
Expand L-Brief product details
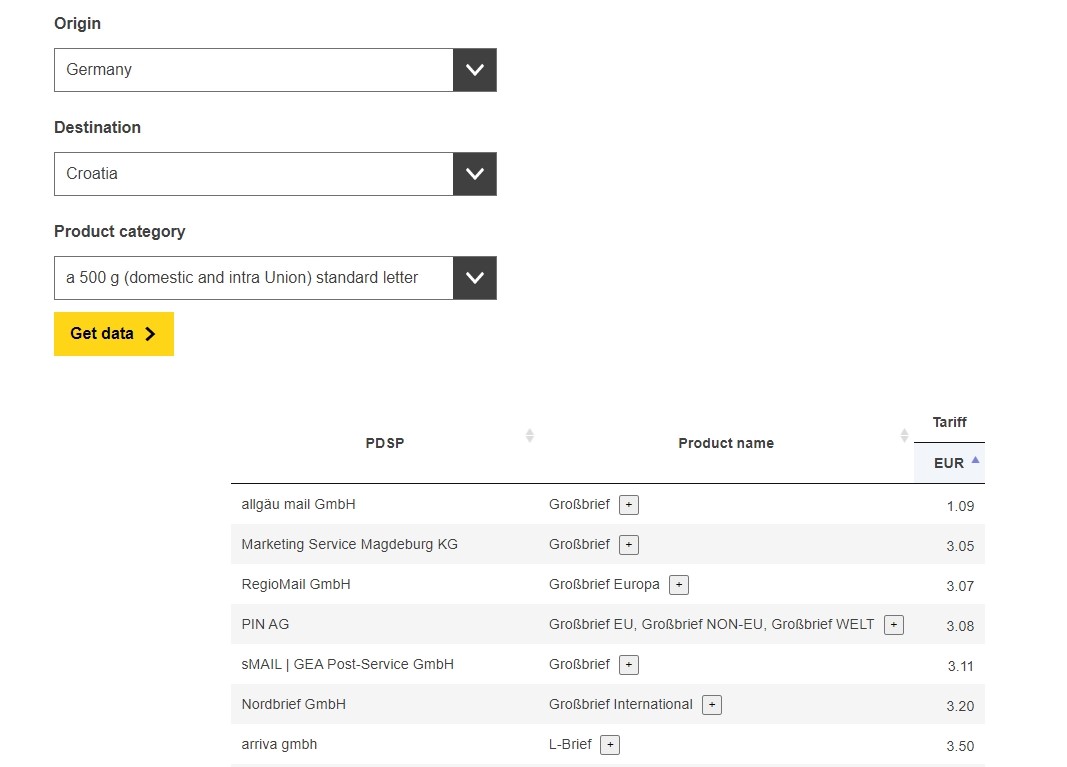(x=610, y=745)
